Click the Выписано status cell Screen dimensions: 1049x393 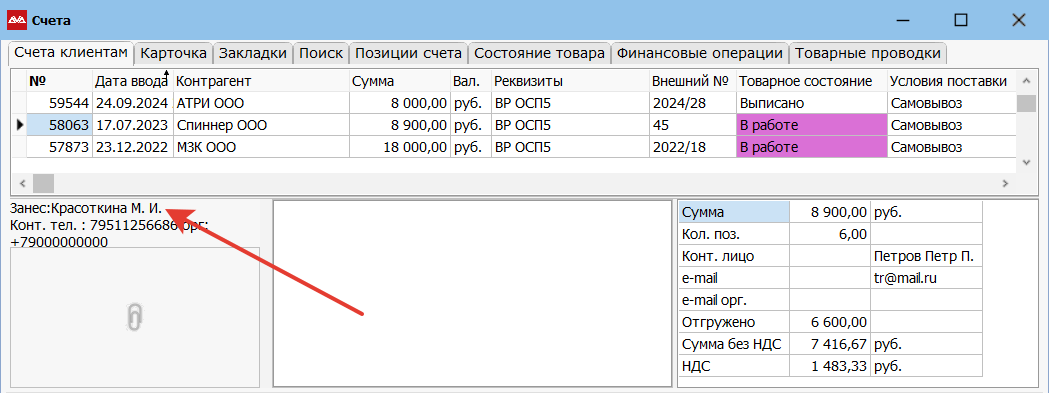click(811, 103)
